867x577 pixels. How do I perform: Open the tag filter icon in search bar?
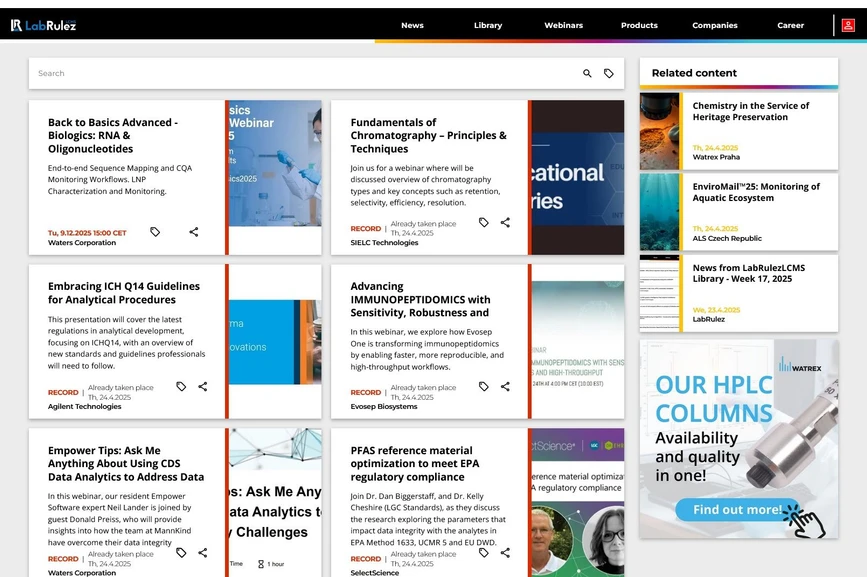click(608, 73)
